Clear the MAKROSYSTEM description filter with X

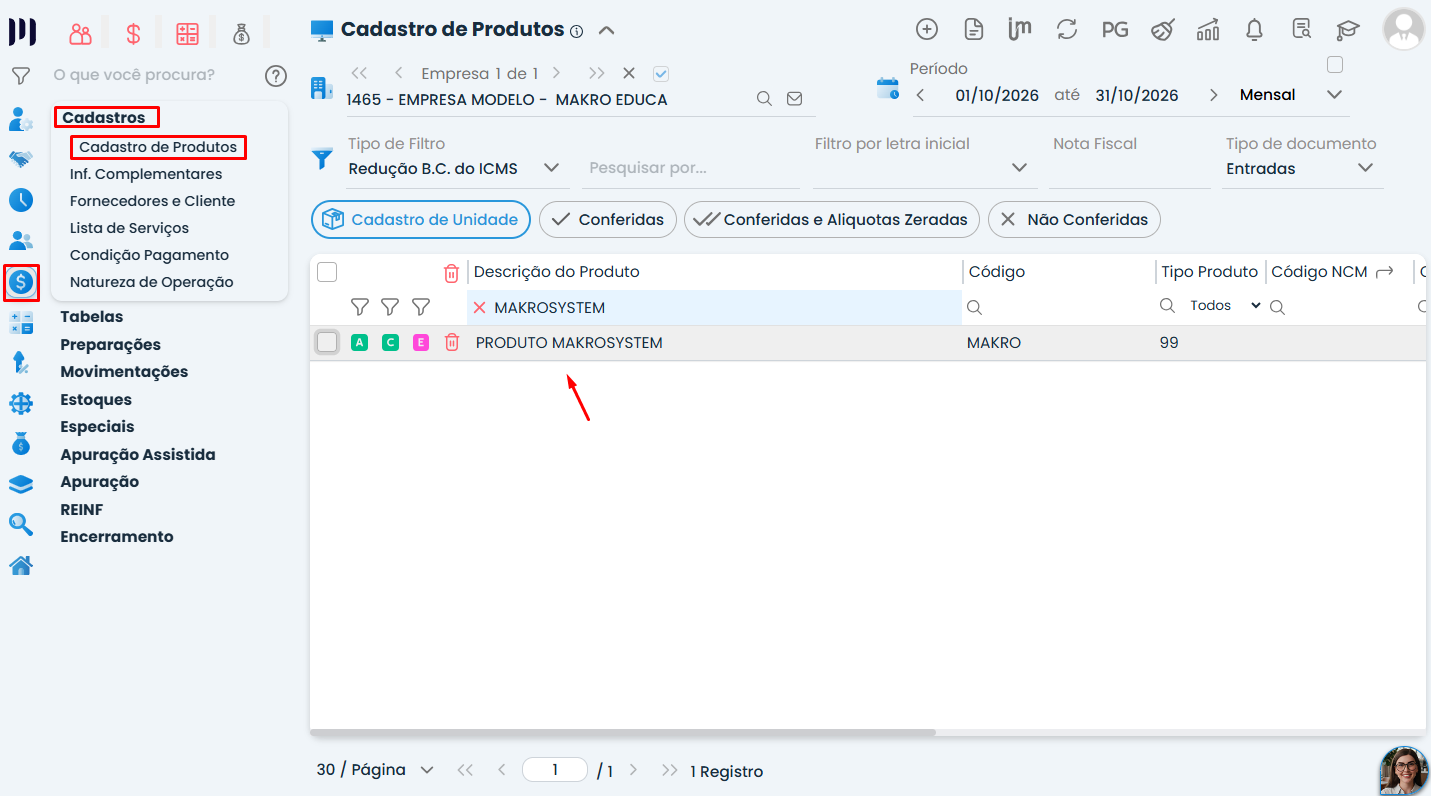point(480,308)
